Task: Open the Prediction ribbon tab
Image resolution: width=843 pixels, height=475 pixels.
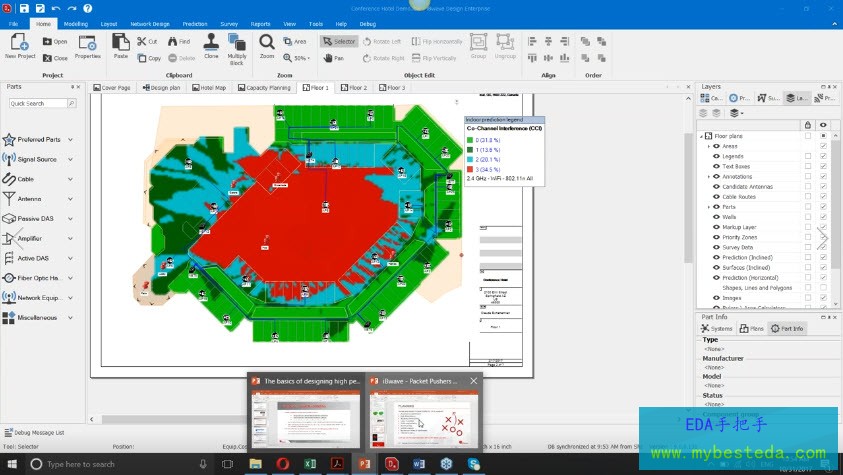Action: [x=195, y=23]
